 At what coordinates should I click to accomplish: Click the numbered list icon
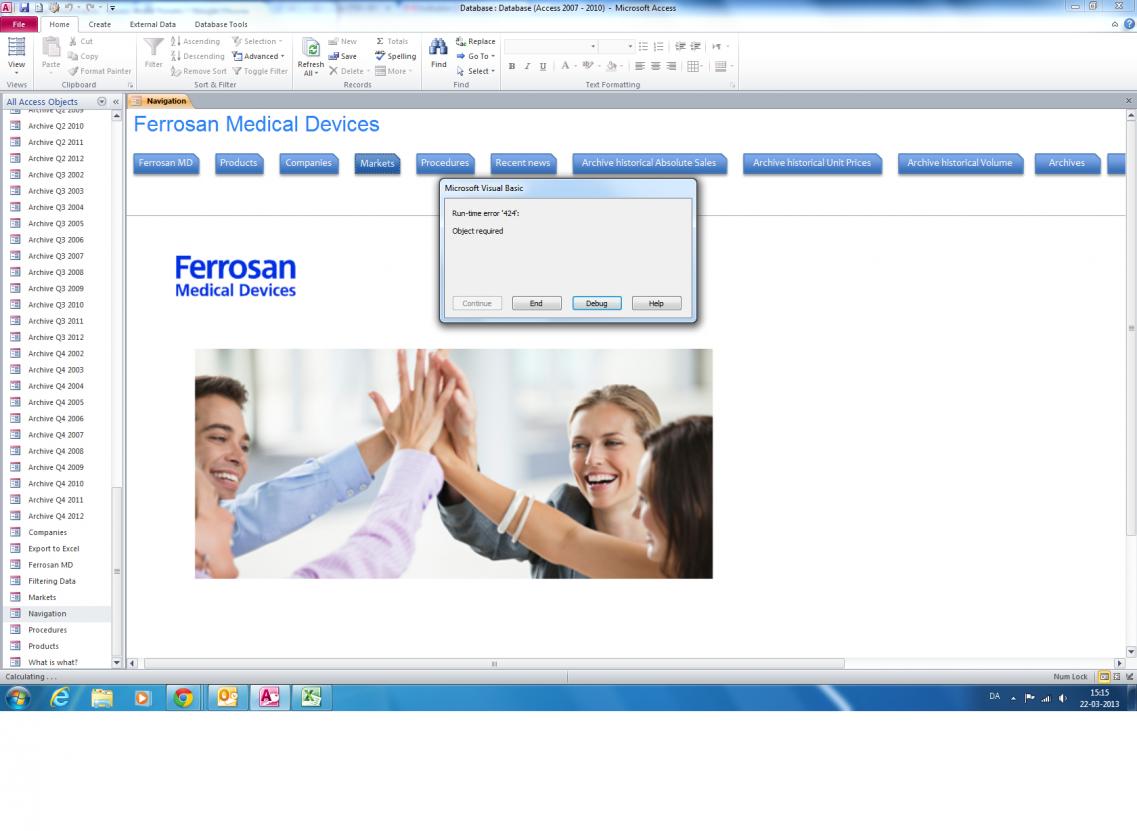[658, 46]
